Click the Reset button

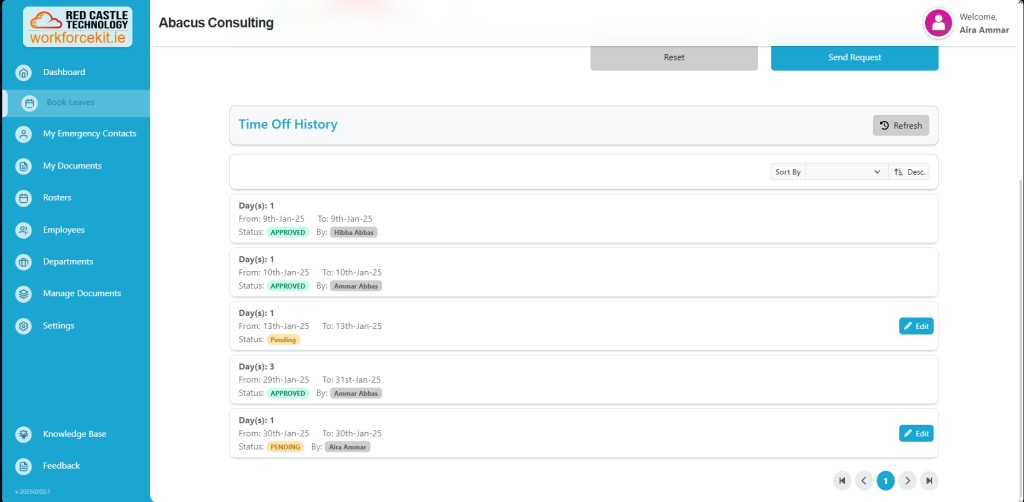coord(674,58)
